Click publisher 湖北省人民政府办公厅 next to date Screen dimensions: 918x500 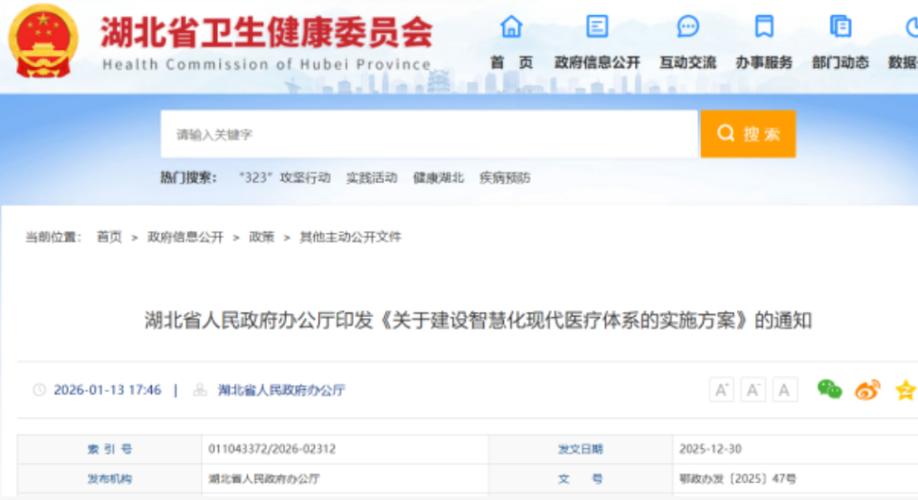(x=281, y=390)
